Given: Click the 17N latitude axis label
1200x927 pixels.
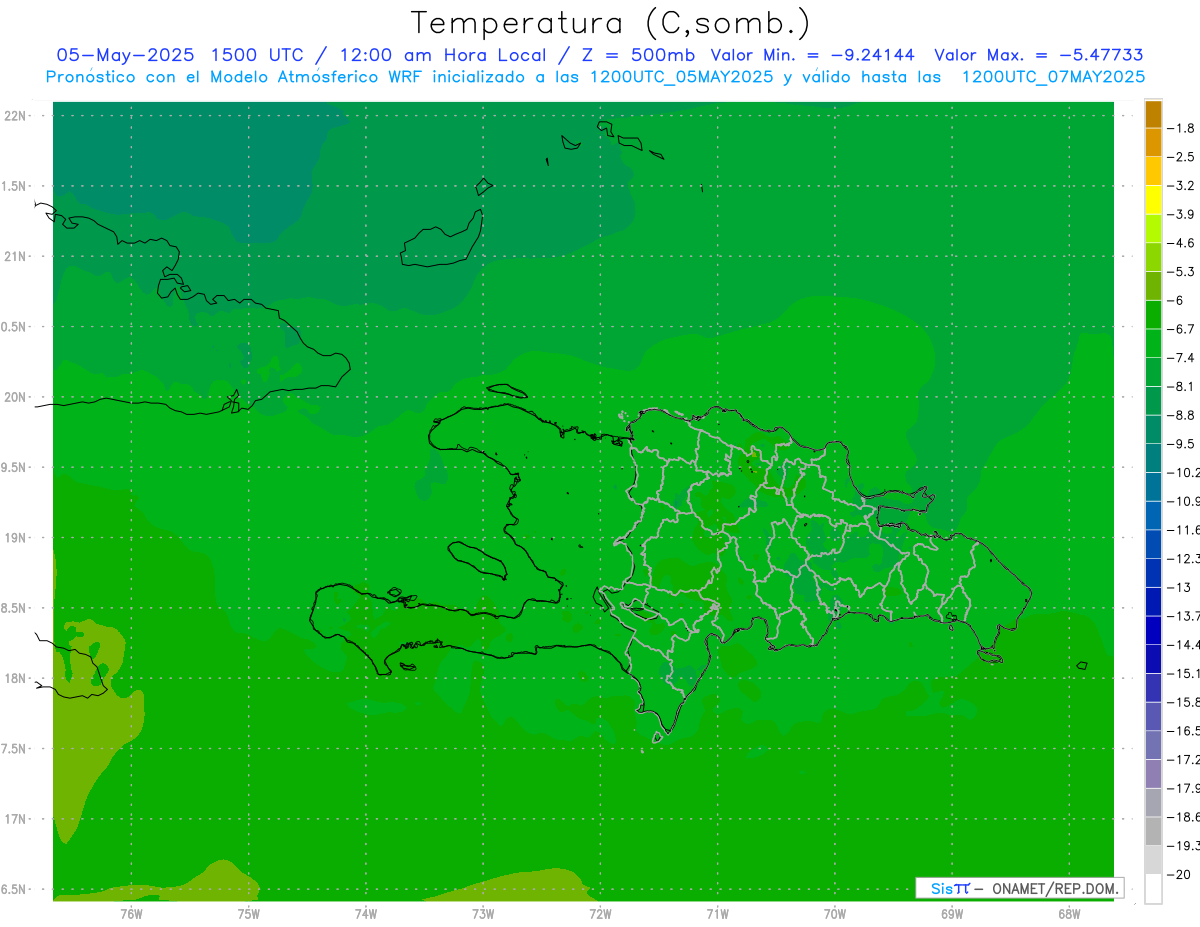Looking at the screenshot, I should [x=16, y=819].
